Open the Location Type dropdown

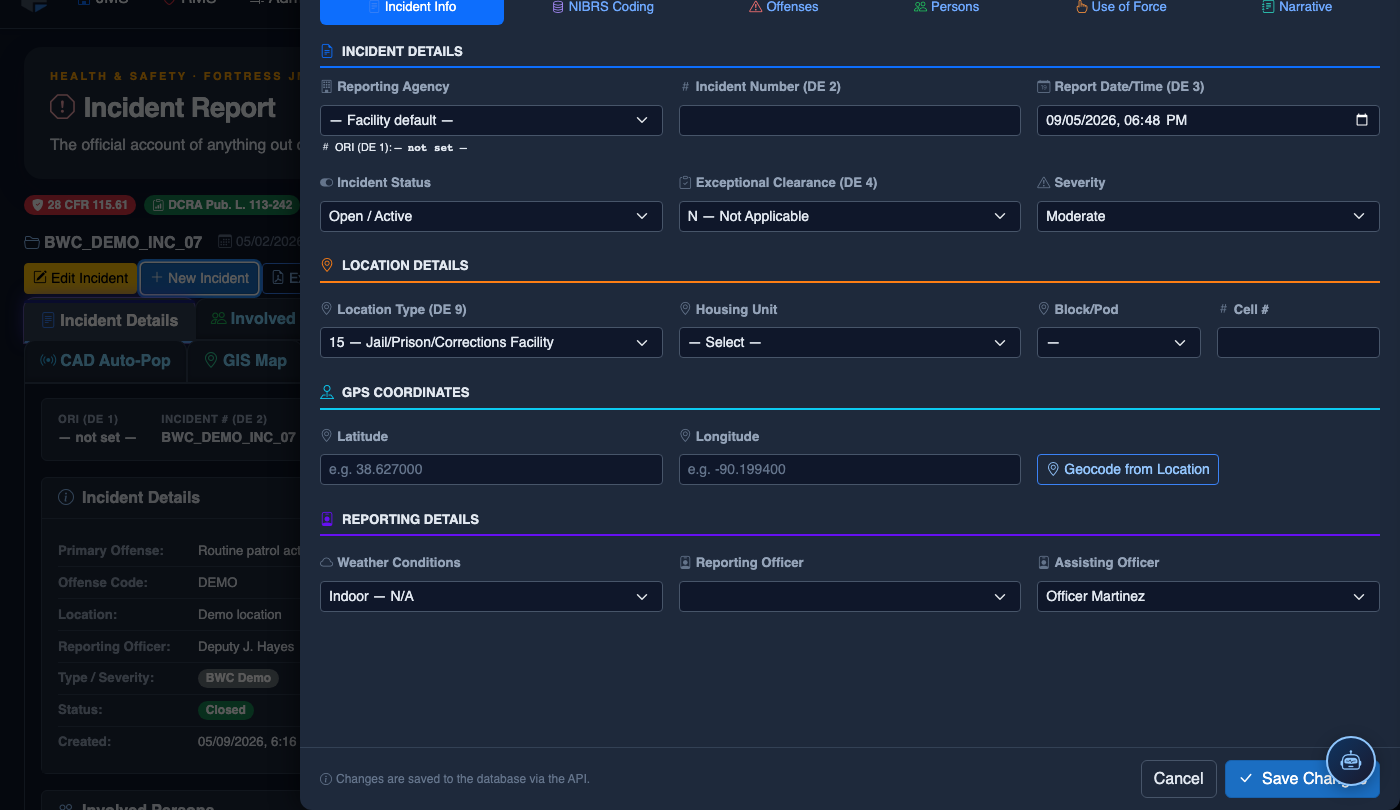(491, 343)
